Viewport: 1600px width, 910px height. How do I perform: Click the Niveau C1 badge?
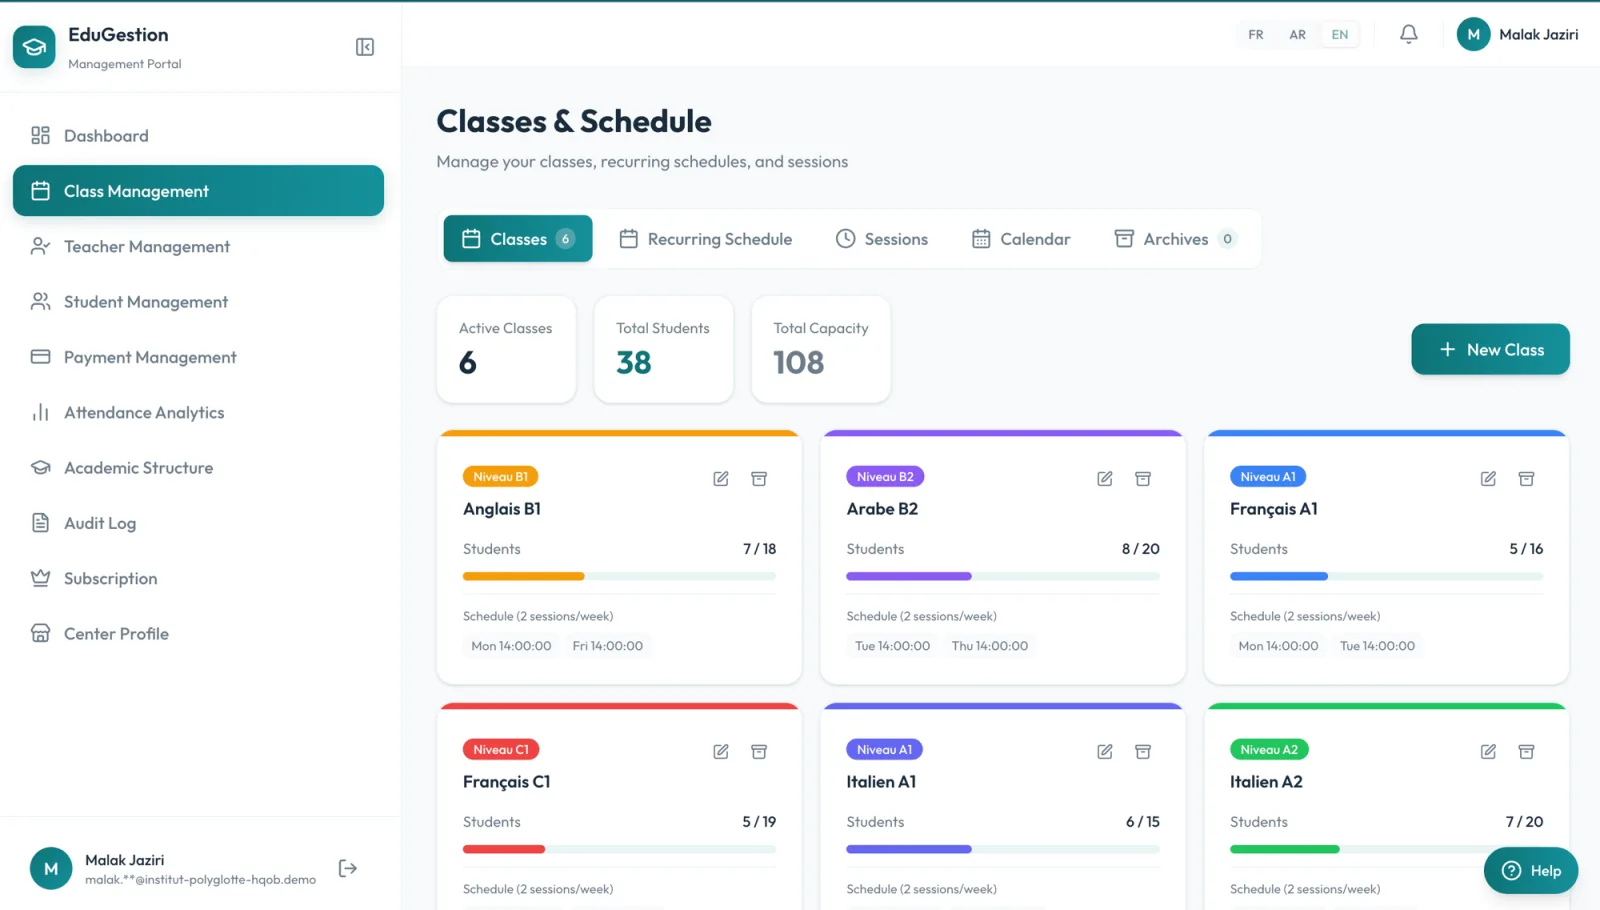[501, 750]
